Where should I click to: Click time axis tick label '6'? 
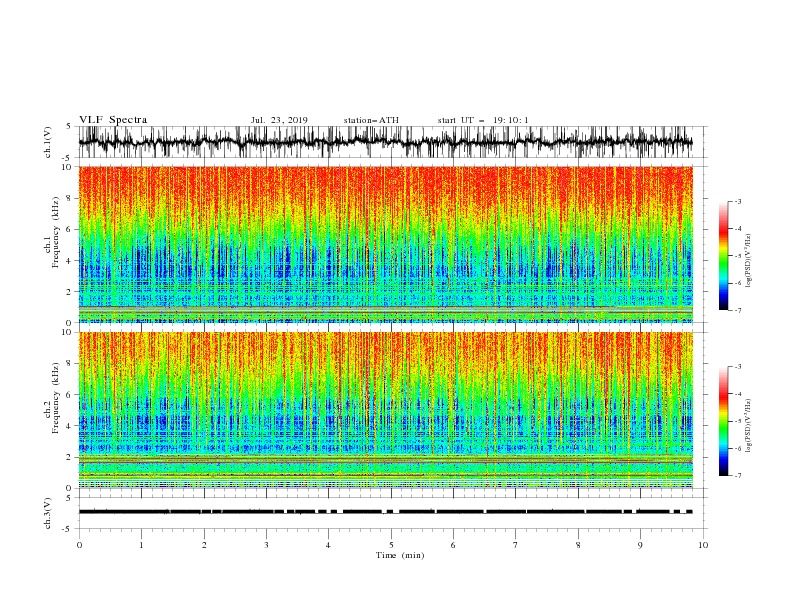click(454, 545)
